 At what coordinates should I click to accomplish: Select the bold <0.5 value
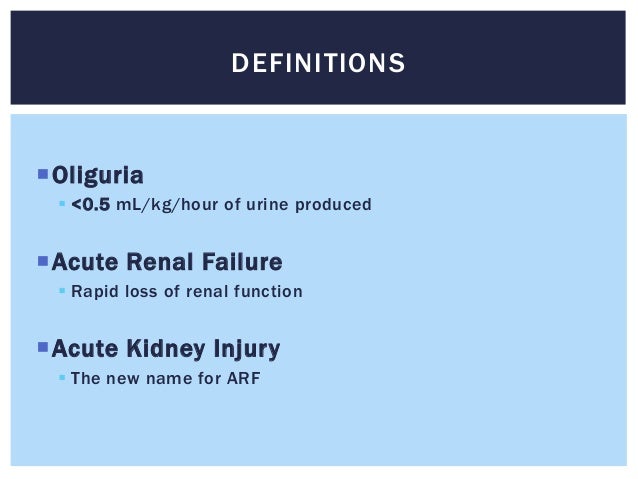90,204
